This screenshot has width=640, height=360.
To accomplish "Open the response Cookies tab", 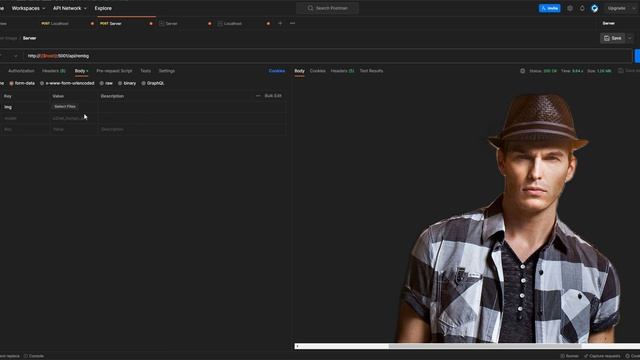I will (318, 71).
